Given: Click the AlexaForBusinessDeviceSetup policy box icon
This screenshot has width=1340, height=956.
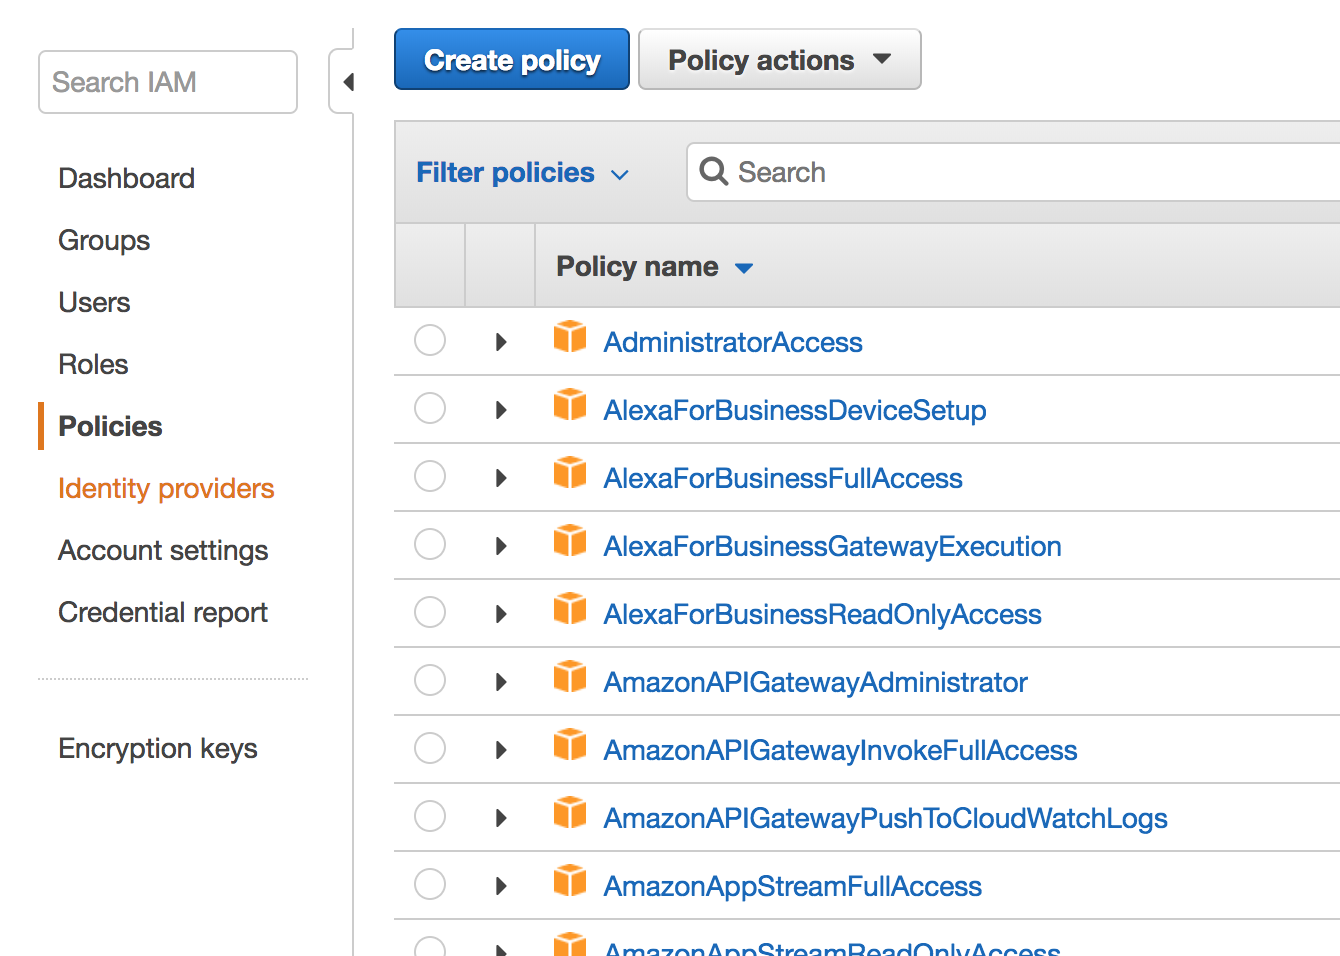Looking at the screenshot, I should tap(570, 405).
